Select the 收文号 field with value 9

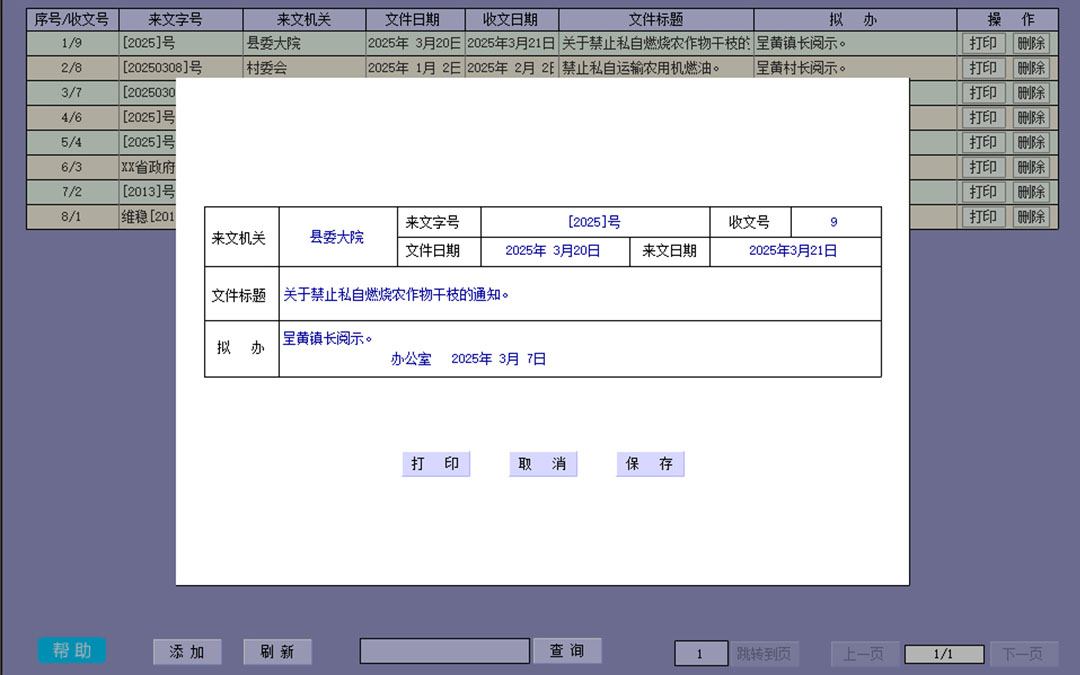coord(834,222)
